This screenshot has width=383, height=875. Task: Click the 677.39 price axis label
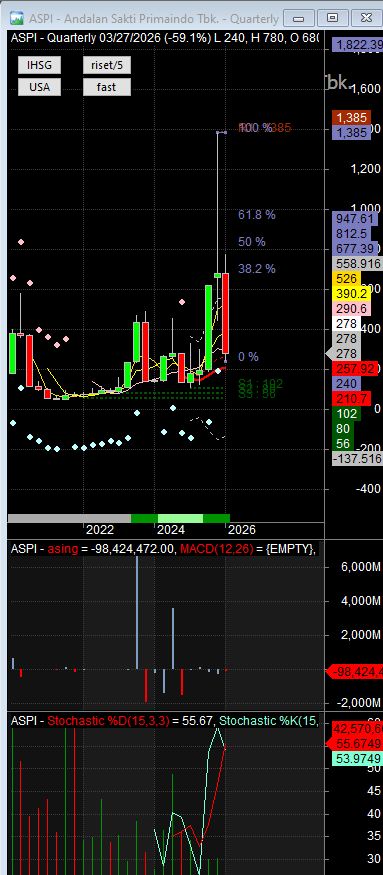pyautogui.click(x=355, y=249)
